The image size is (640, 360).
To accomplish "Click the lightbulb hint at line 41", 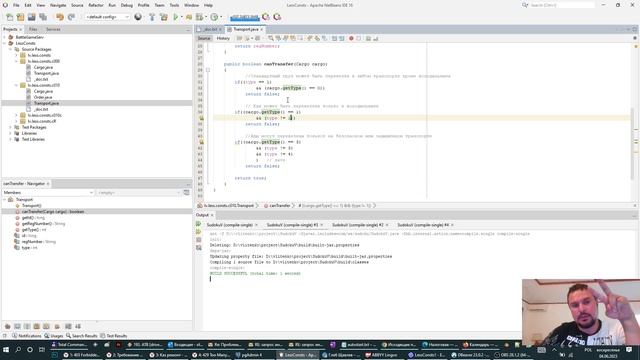I will pos(201,142).
